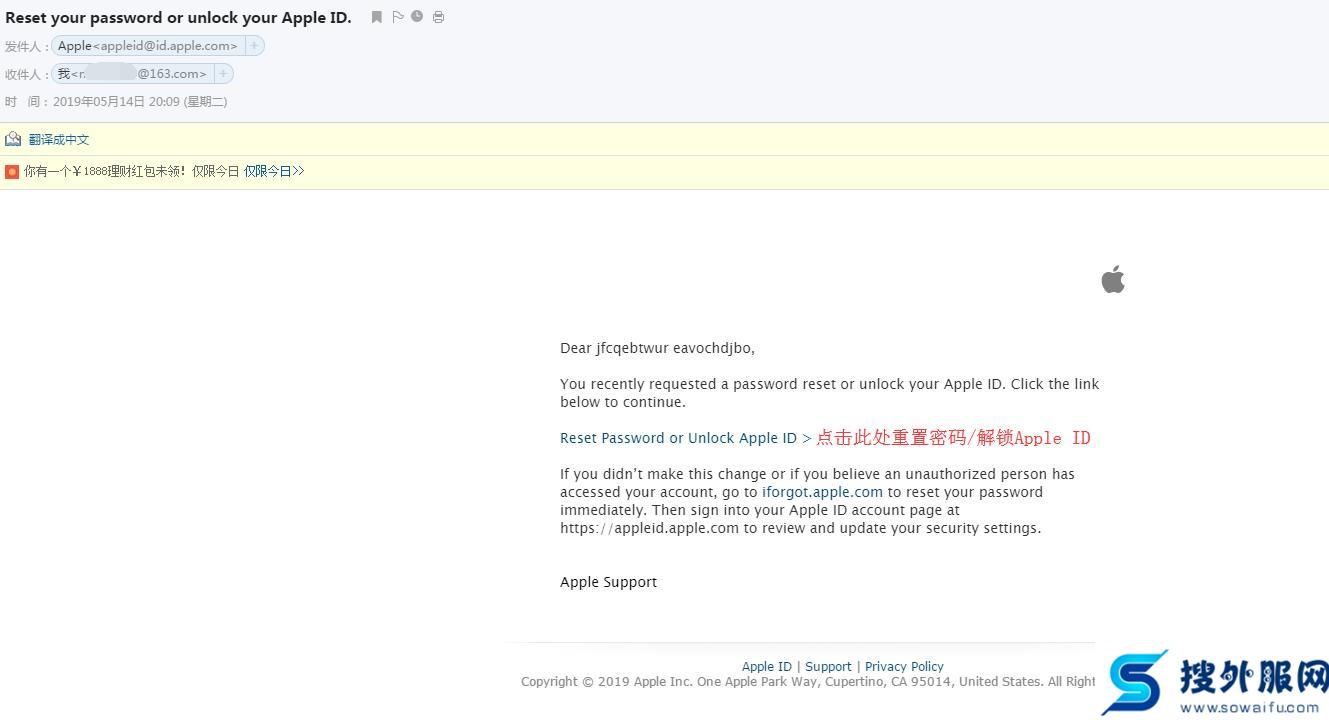The width and height of the screenshot is (1329, 720).
Task: Flag the email with the flag icon
Action: tap(397, 16)
